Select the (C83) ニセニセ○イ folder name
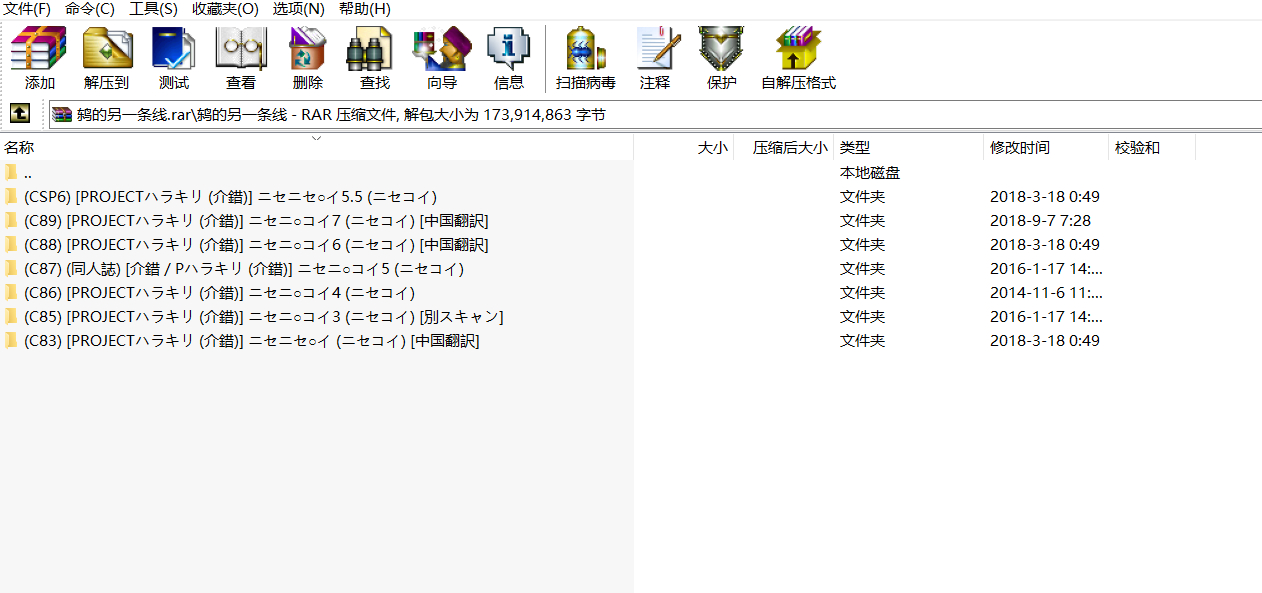The image size is (1262, 593). point(251,341)
